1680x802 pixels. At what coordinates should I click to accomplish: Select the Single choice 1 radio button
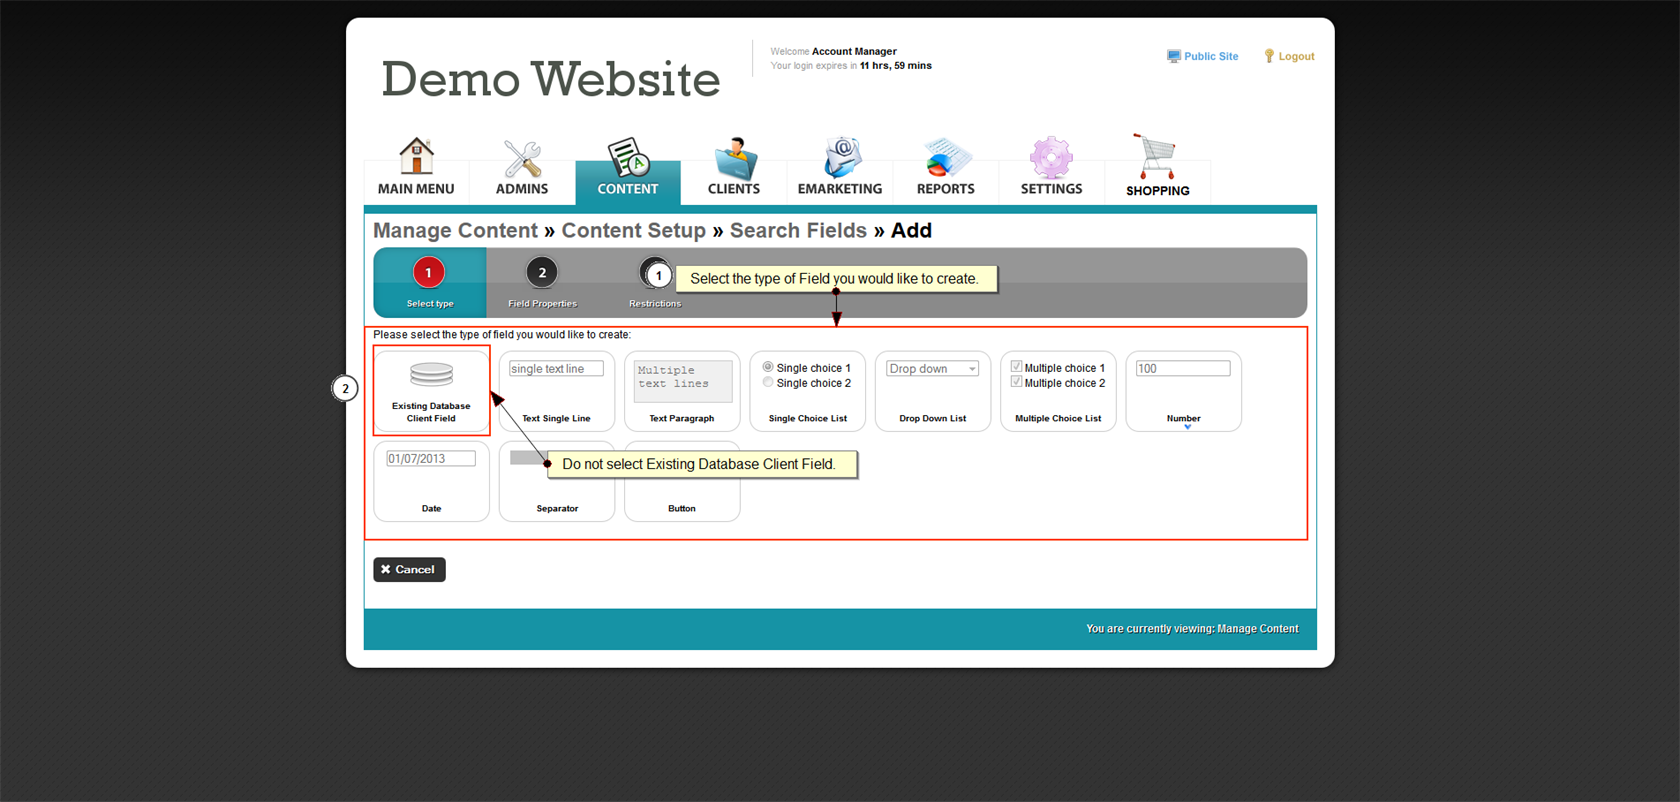(768, 367)
